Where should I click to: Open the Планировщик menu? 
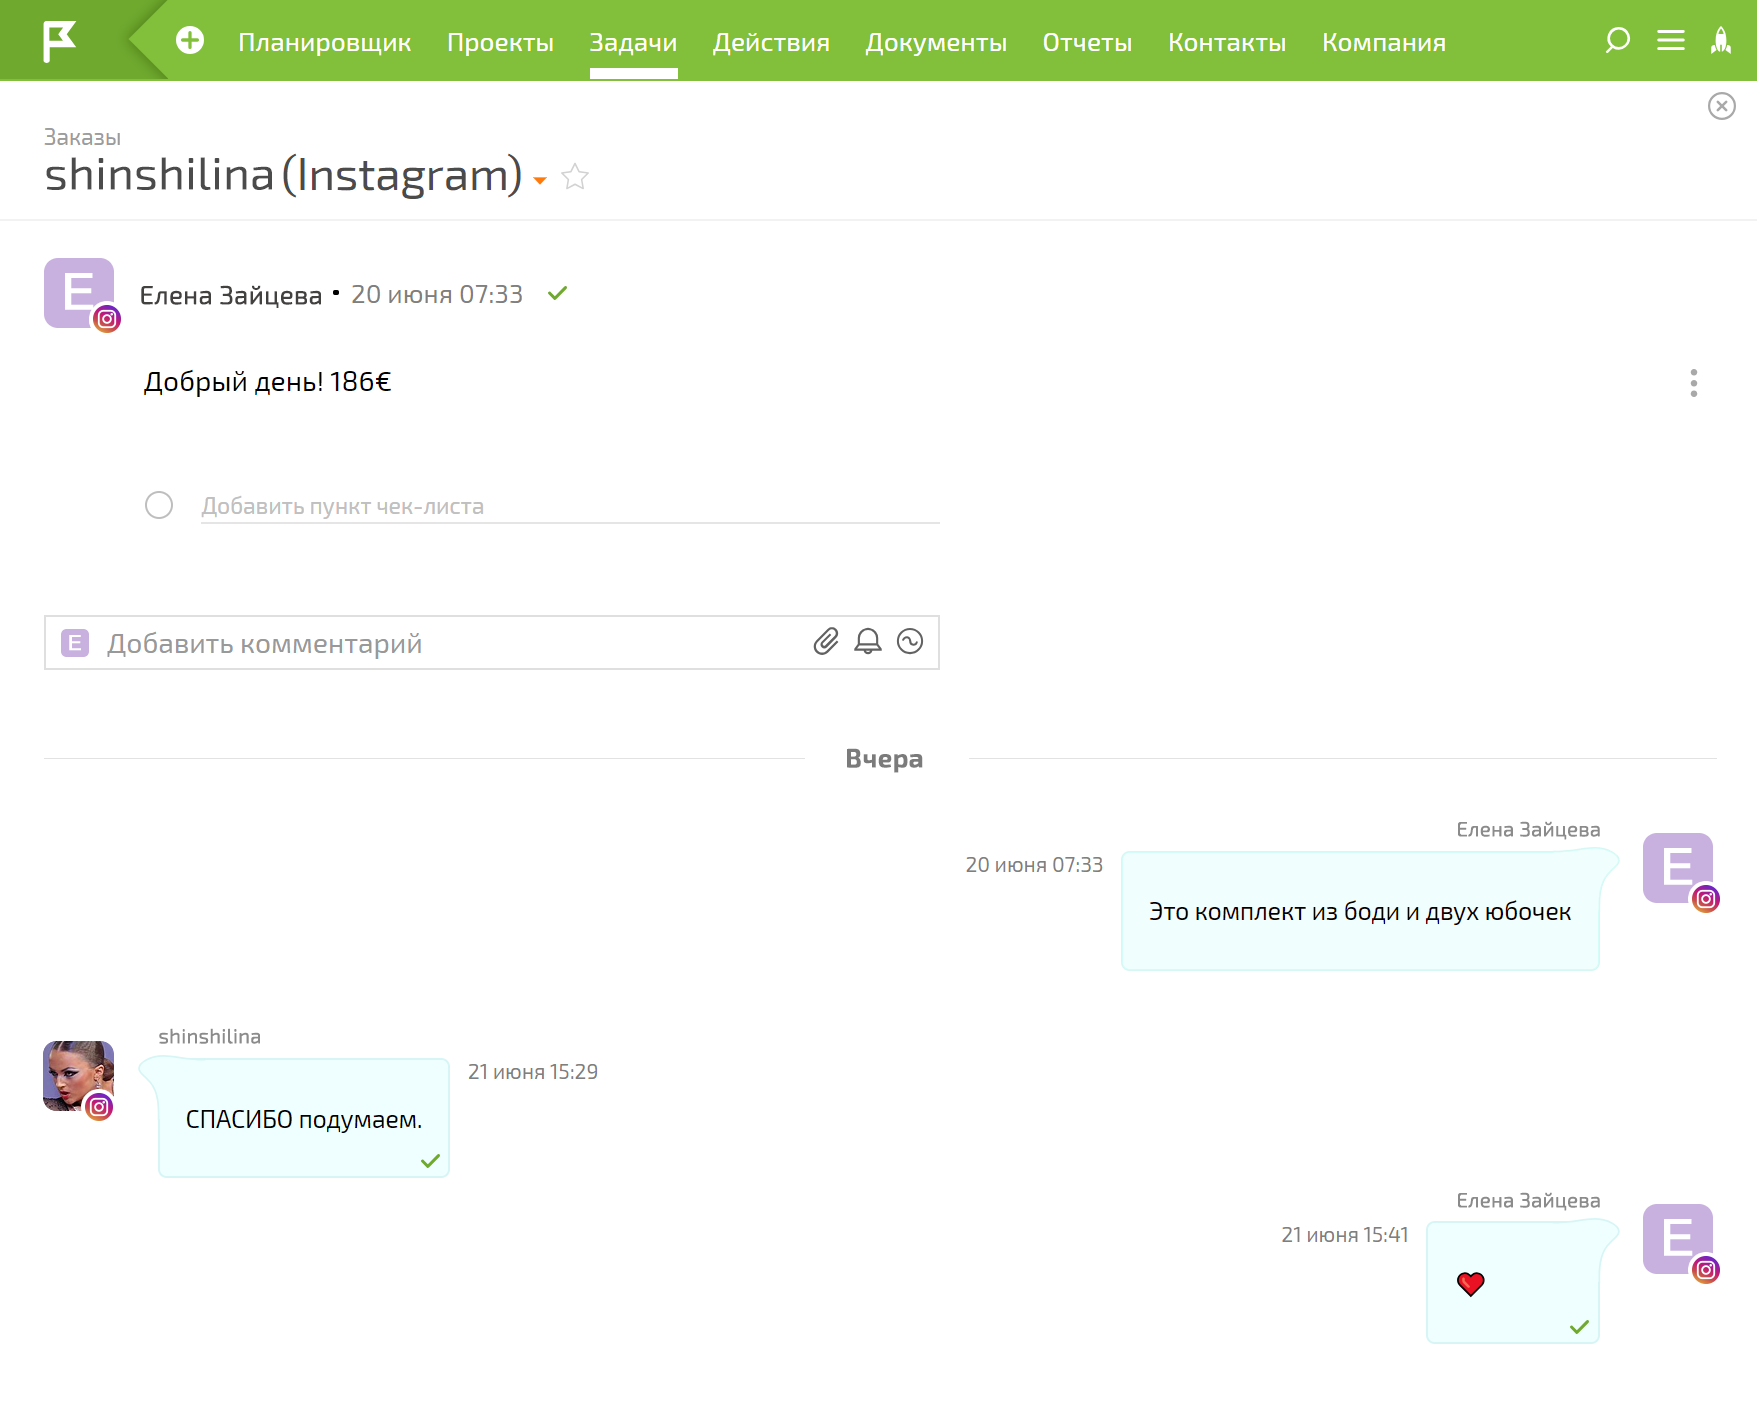point(324,43)
